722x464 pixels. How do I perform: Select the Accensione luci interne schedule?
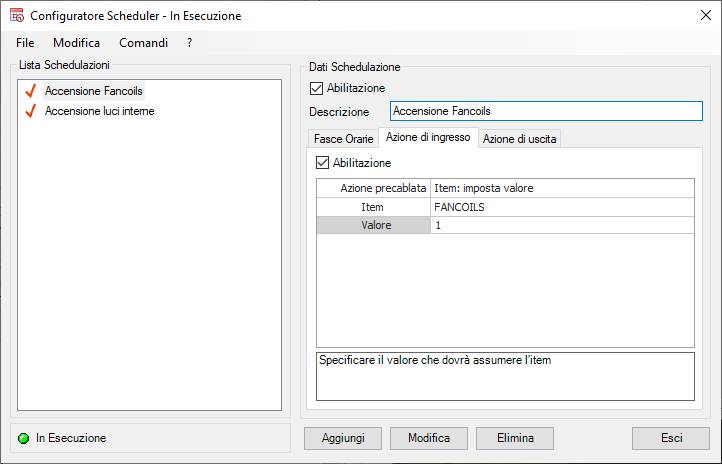coord(99,111)
